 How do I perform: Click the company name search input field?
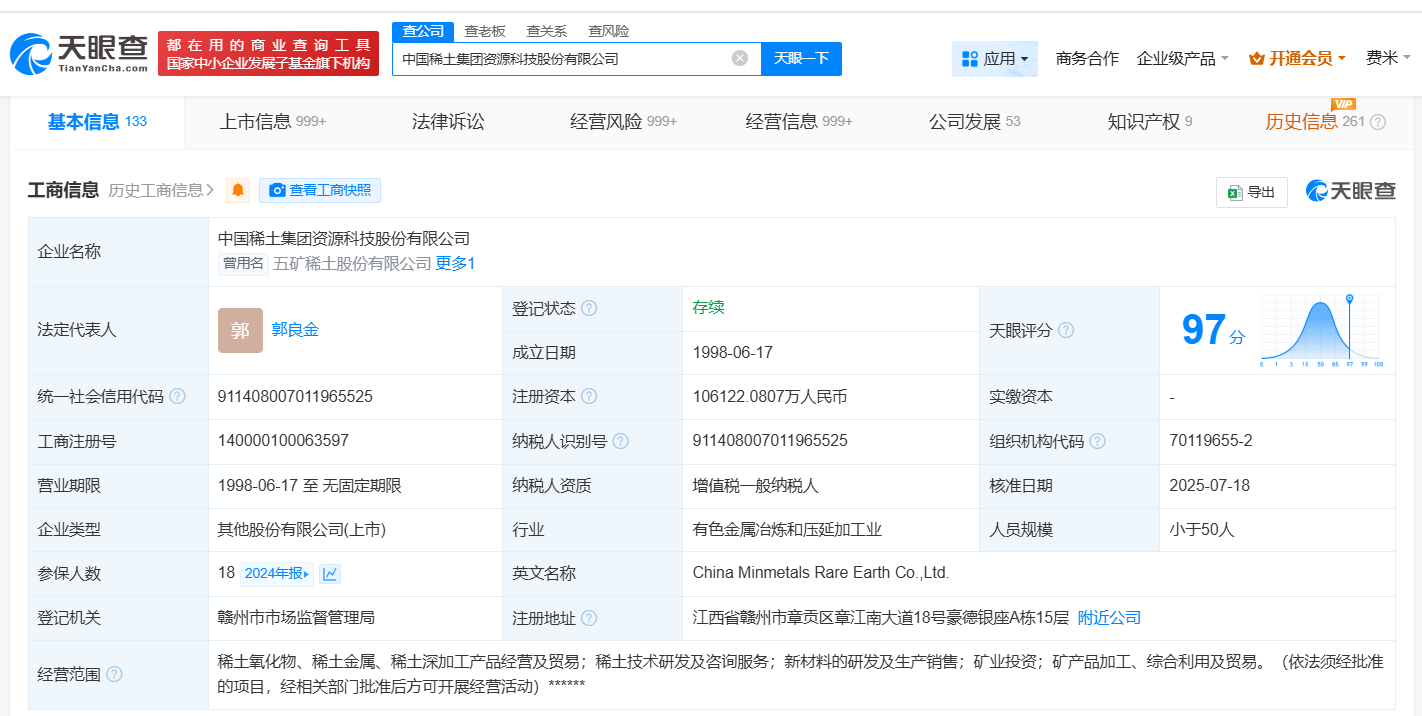point(560,59)
